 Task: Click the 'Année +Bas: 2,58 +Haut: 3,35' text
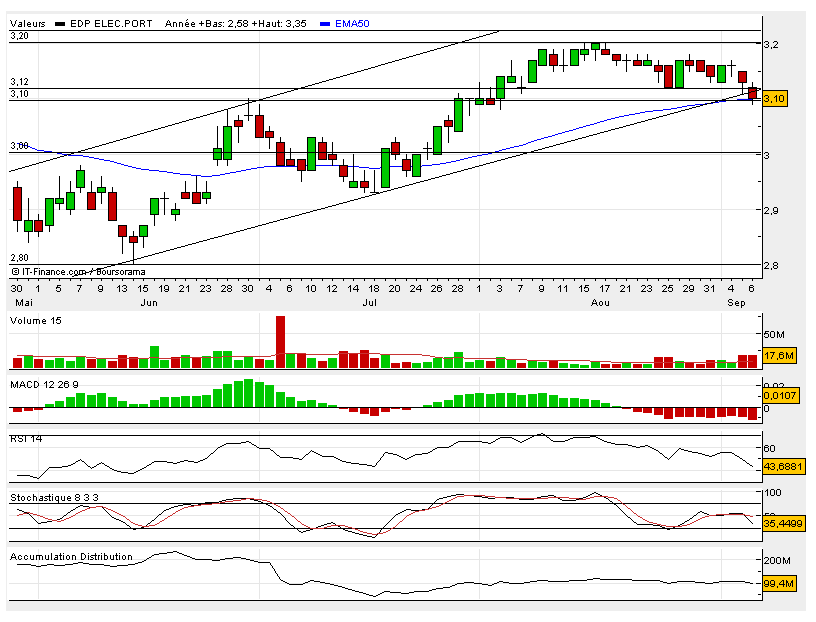[x=236, y=23]
